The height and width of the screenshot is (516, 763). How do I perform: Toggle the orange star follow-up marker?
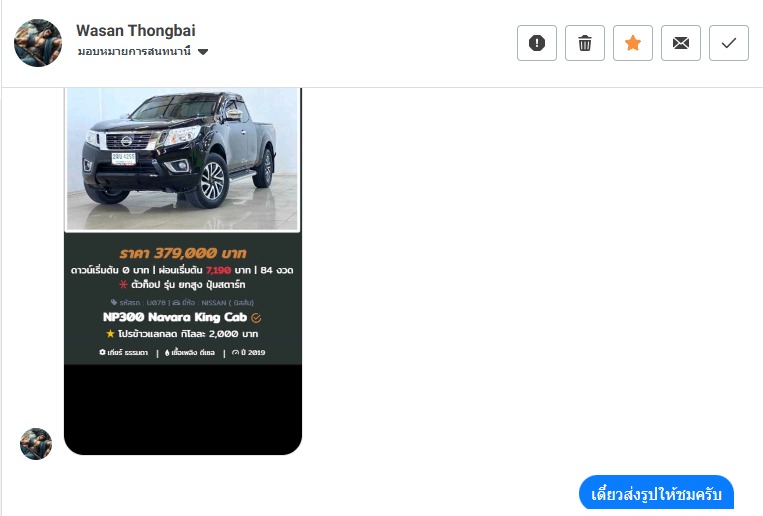coord(633,43)
